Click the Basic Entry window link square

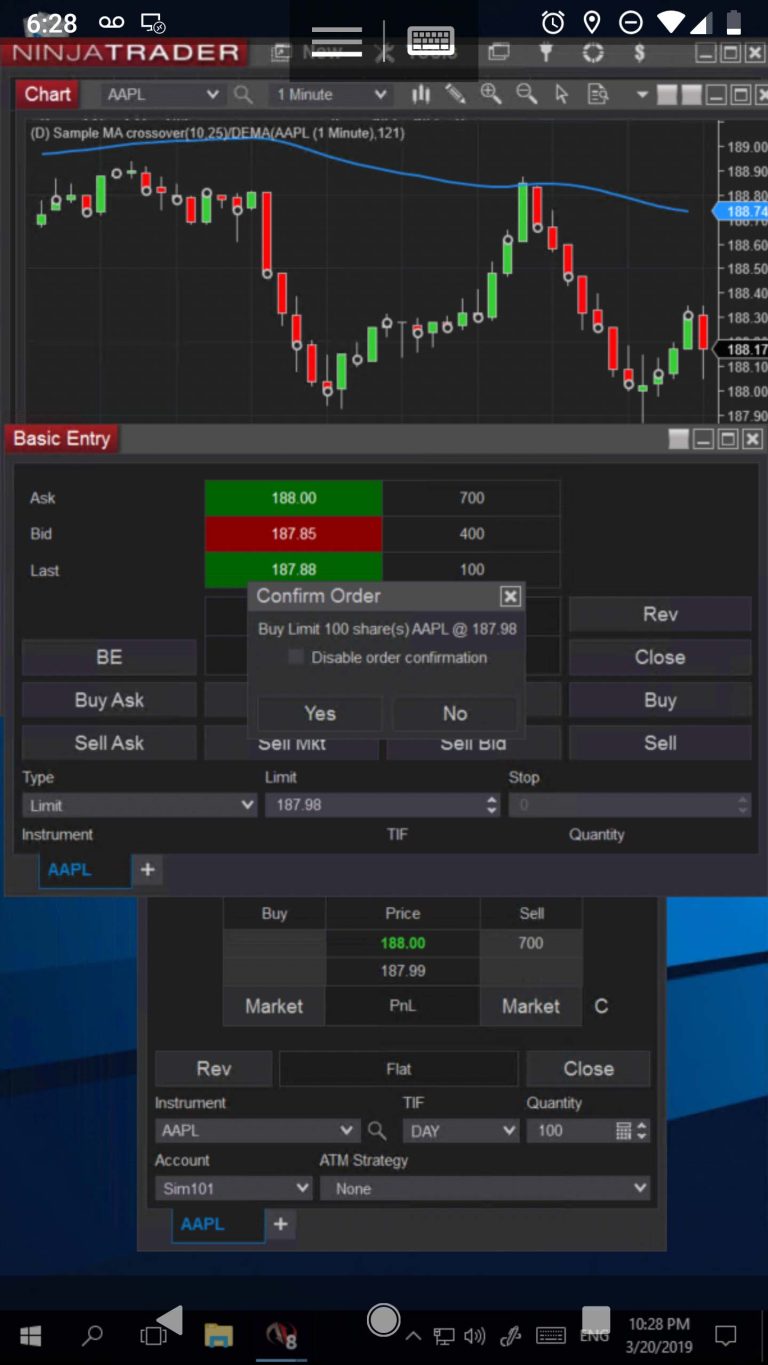click(679, 439)
